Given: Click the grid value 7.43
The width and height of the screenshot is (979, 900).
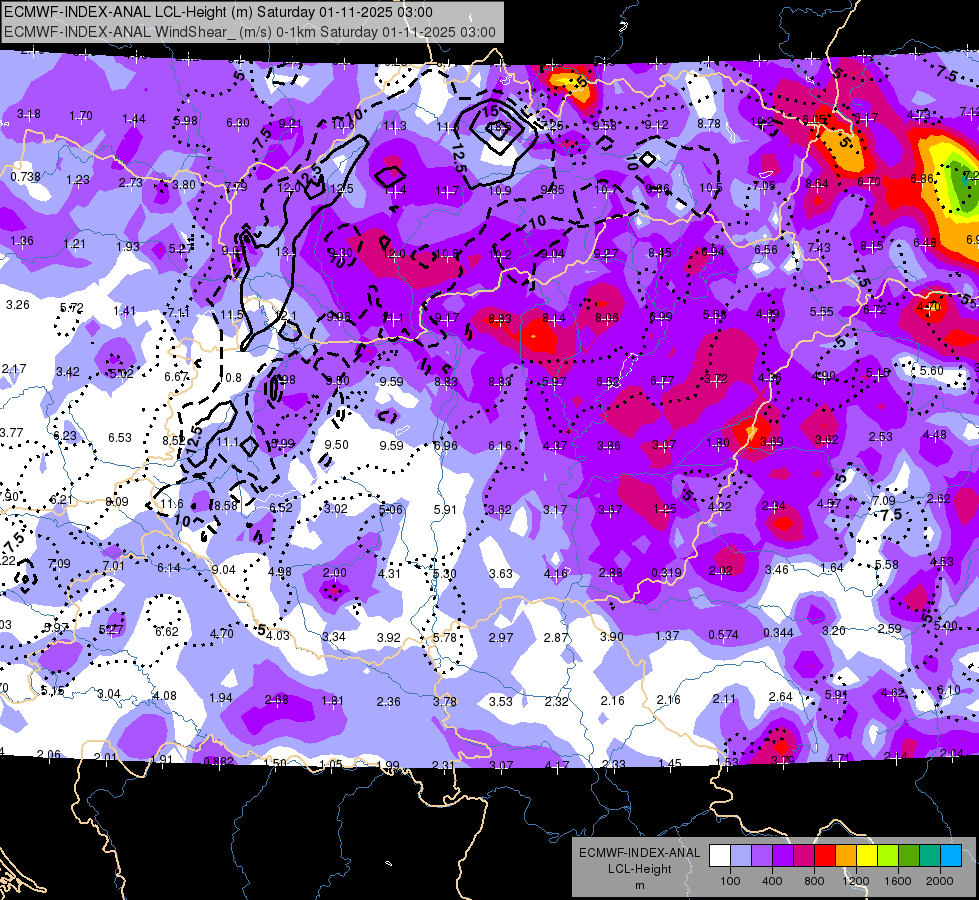Looking at the screenshot, I should coord(819,247).
